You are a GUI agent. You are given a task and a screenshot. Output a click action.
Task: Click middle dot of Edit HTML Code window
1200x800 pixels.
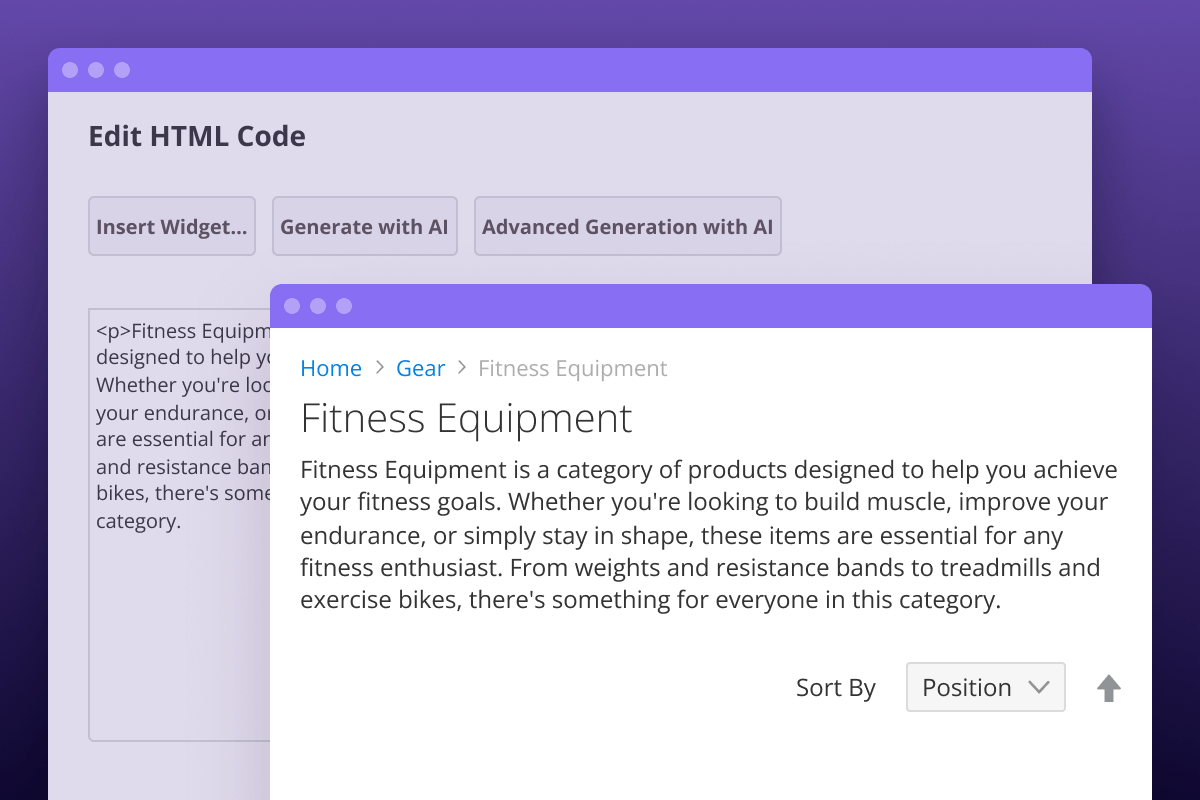(x=96, y=70)
